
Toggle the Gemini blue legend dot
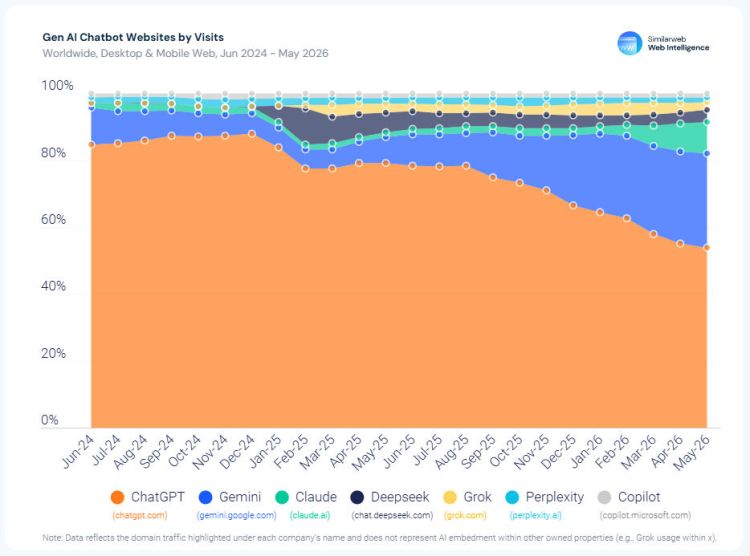[x=205, y=497]
